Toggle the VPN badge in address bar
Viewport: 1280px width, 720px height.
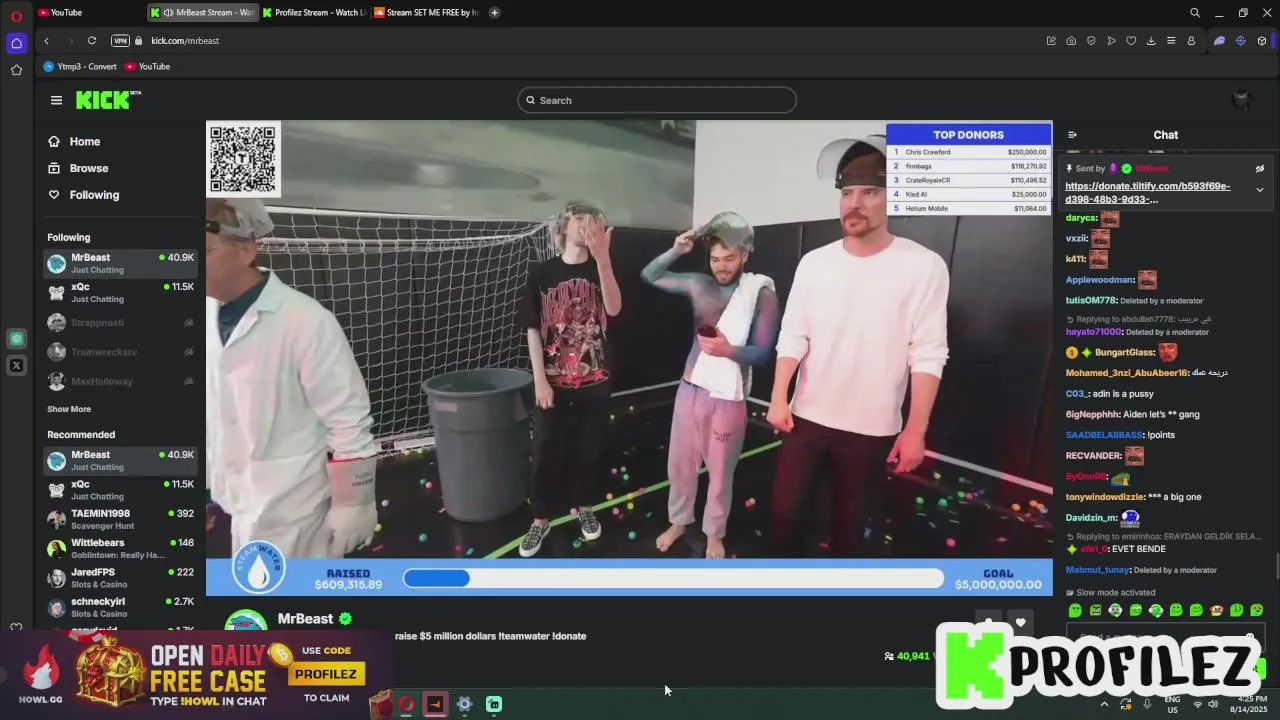(121, 41)
